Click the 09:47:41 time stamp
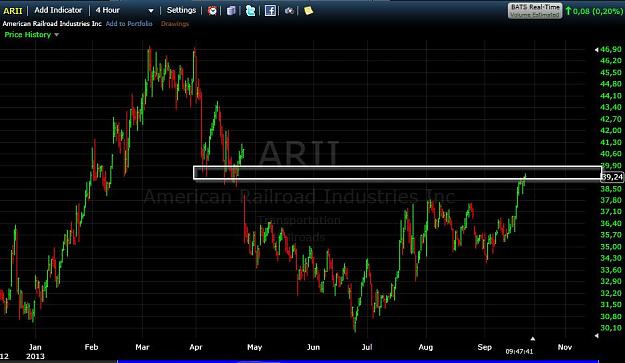The image size is (625, 363). (x=519, y=351)
